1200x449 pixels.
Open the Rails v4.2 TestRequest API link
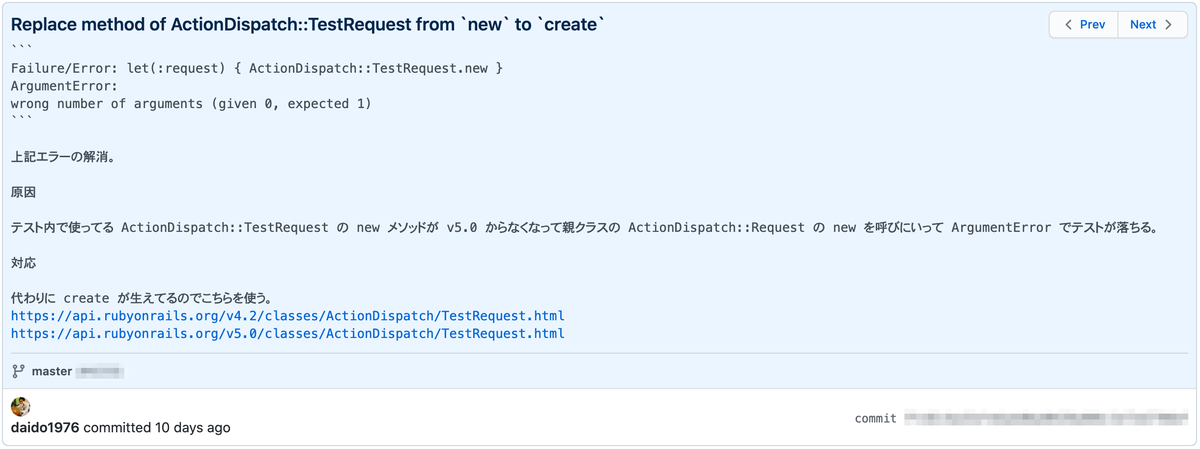click(288, 315)
